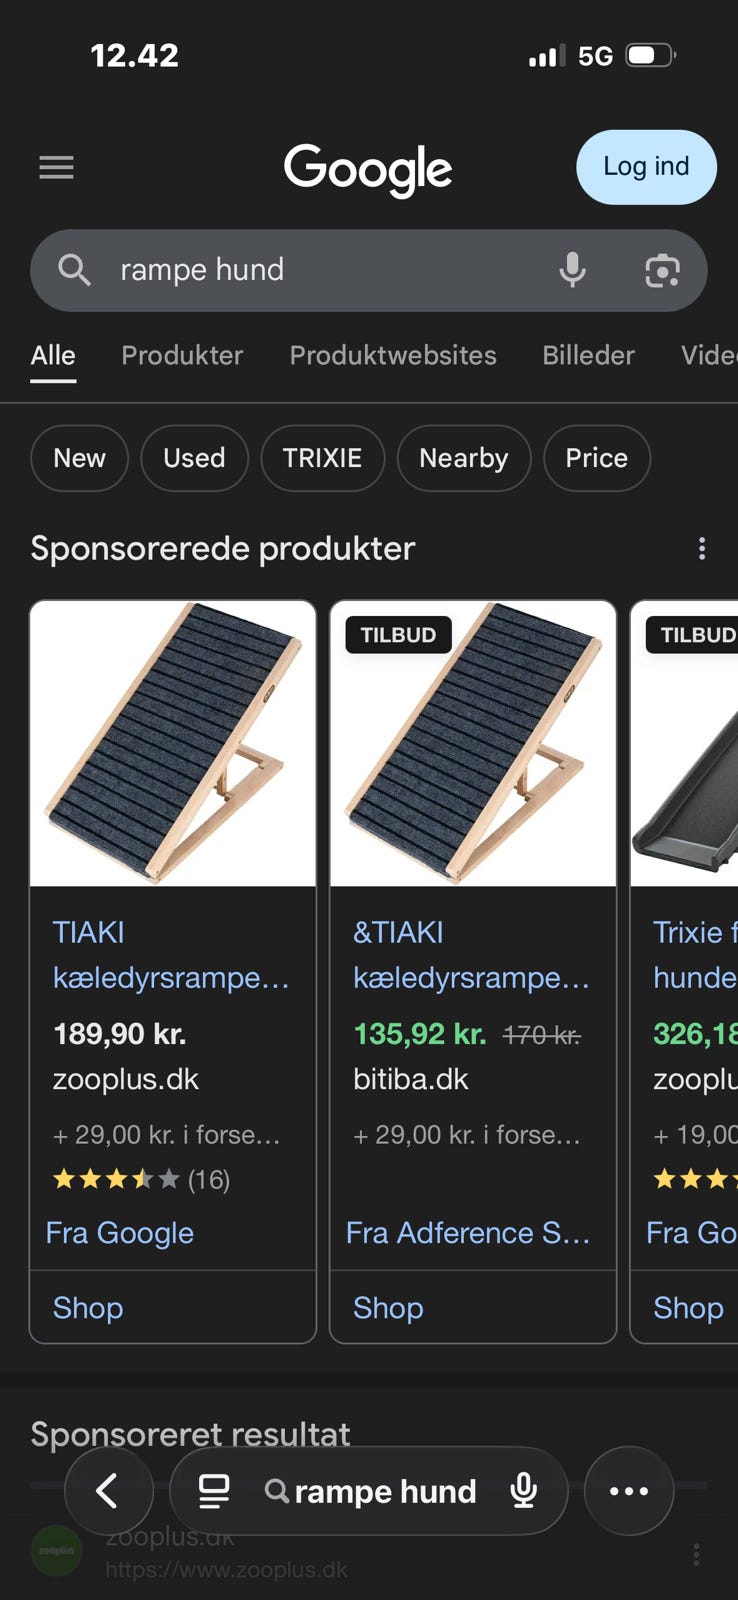Enable the Nearby filter chip
The image size is (738, 1600).
click(x=463, y=458)
